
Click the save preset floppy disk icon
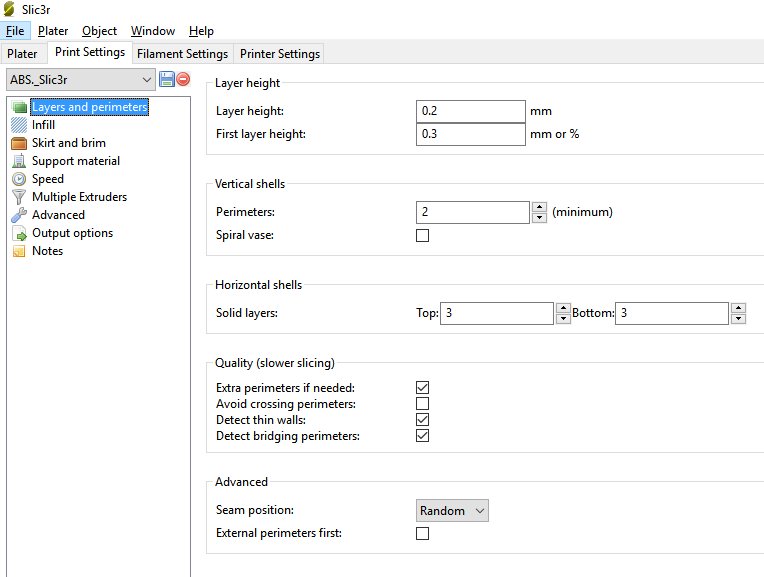tap(167, 79)
